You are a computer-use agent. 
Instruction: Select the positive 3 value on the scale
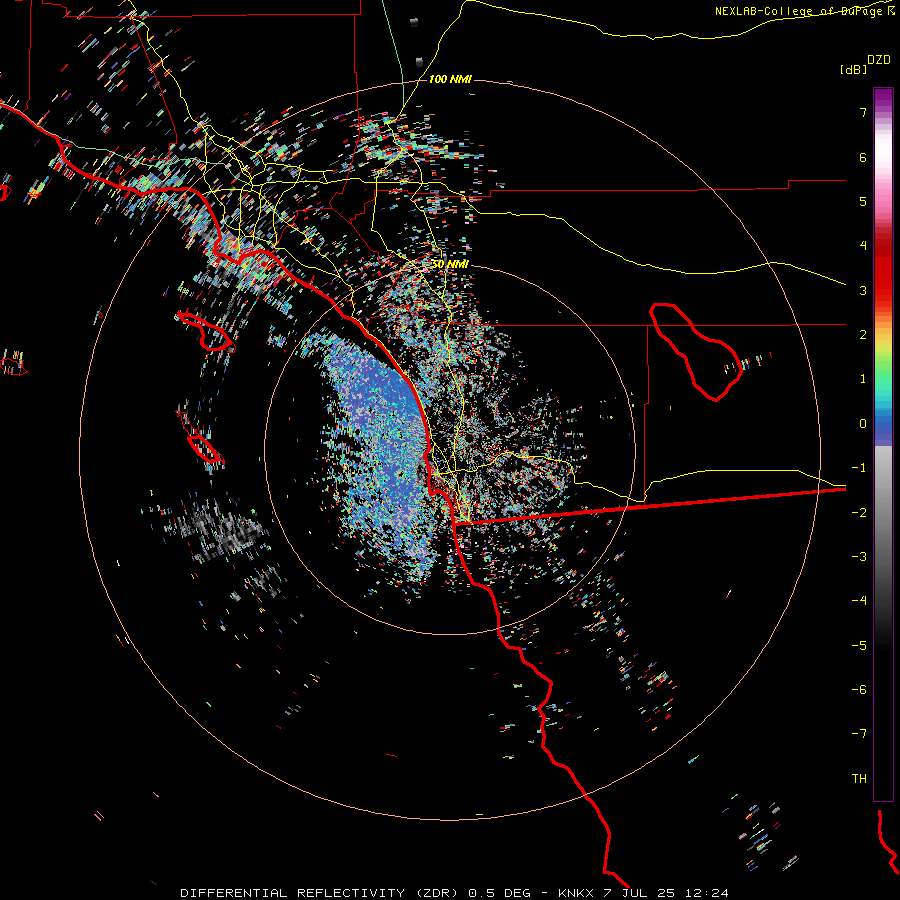863,290
